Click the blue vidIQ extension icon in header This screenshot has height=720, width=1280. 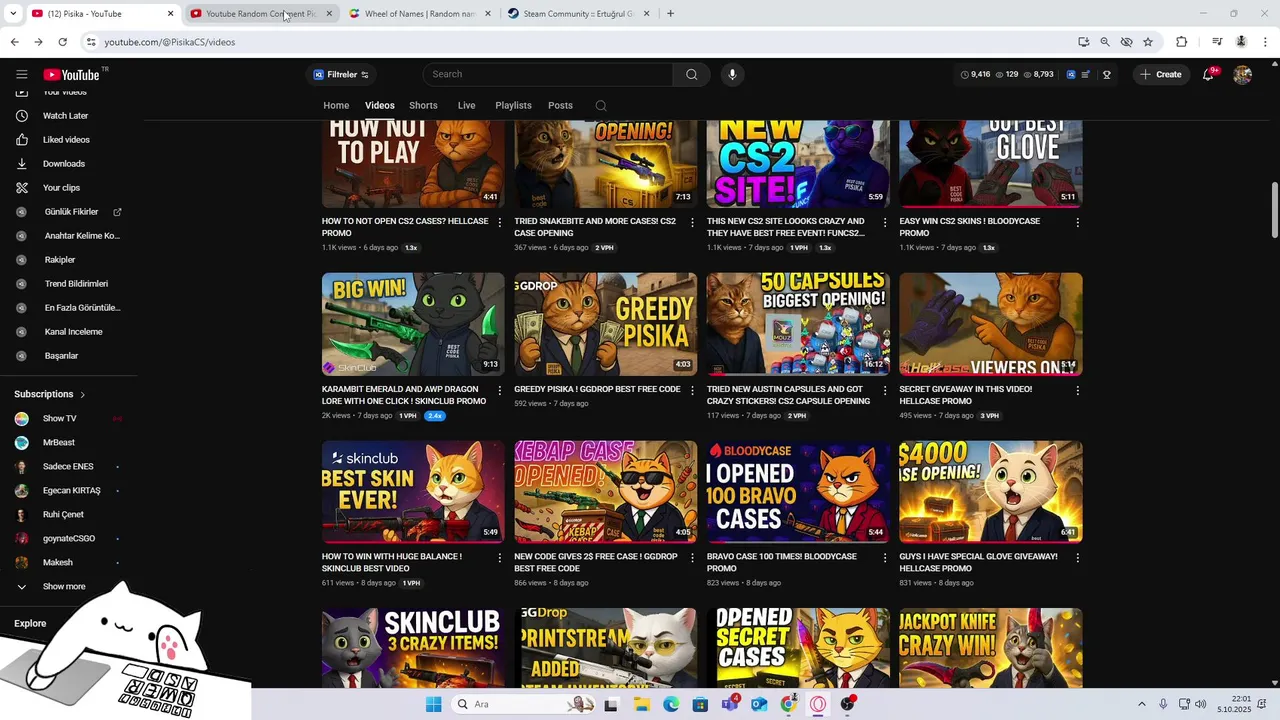[x=1070, y=74]
